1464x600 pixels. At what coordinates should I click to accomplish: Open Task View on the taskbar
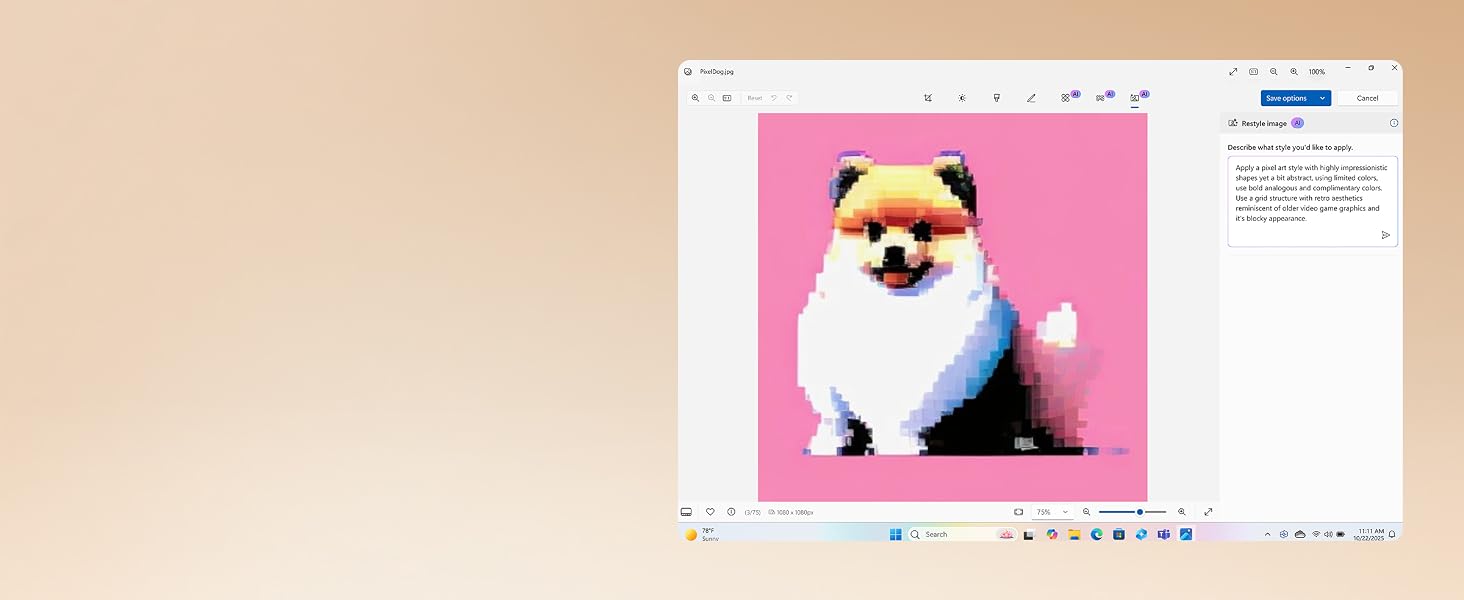1029,535
